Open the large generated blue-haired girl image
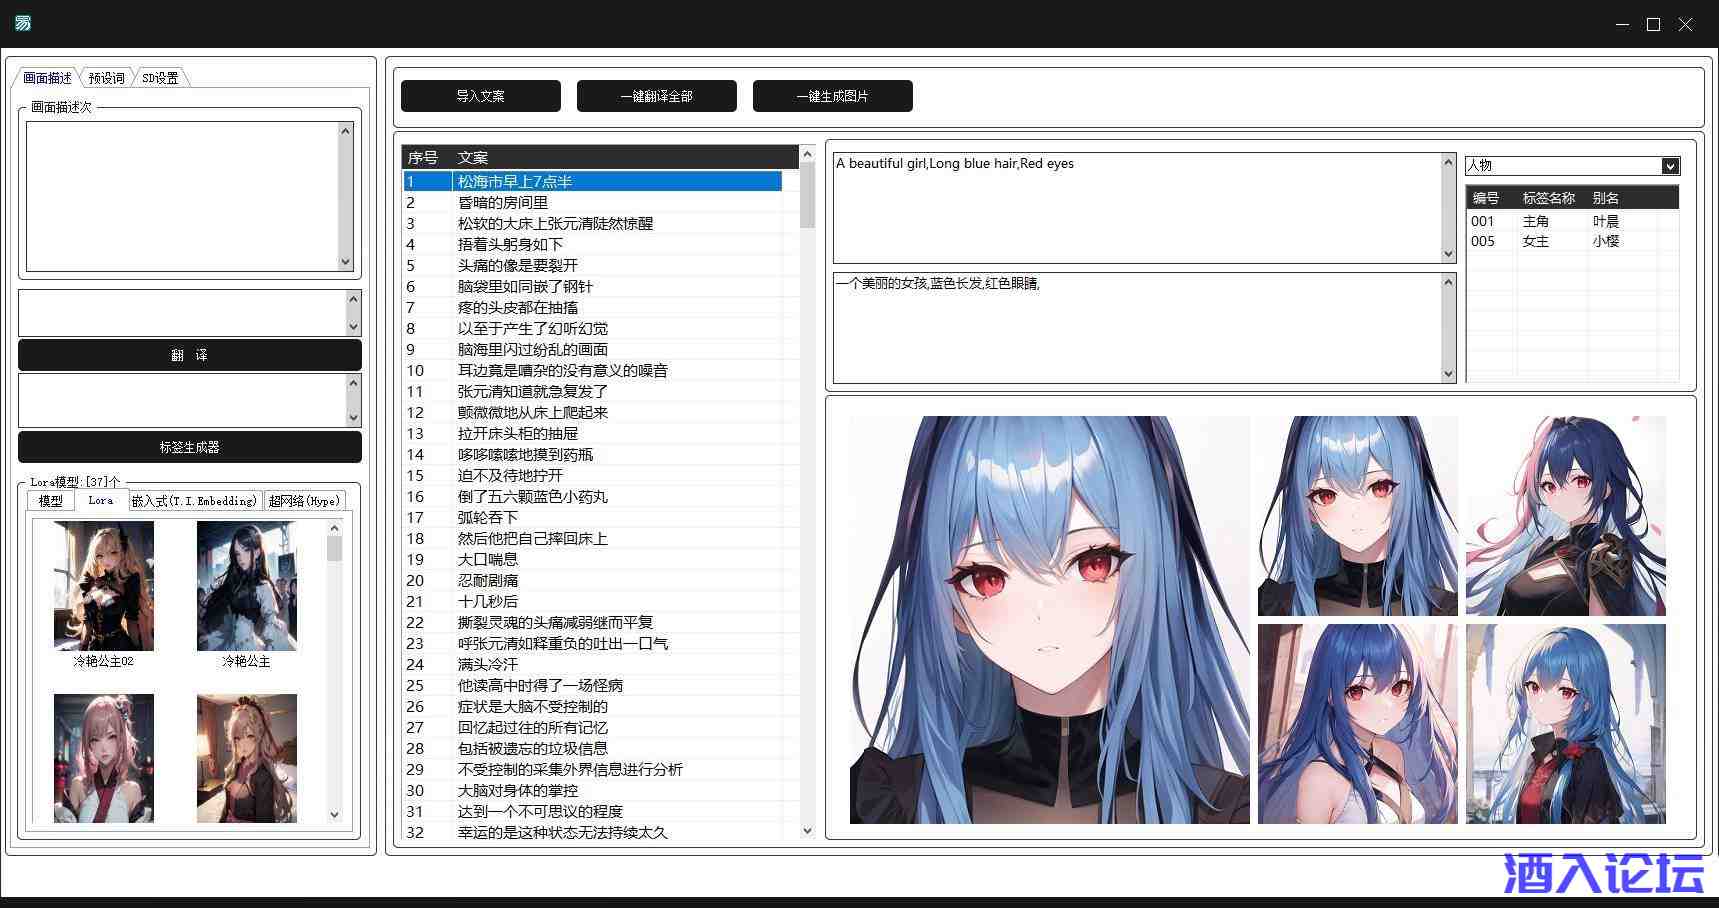The height and width of the screenshot is (908, 1719). 1049,619
